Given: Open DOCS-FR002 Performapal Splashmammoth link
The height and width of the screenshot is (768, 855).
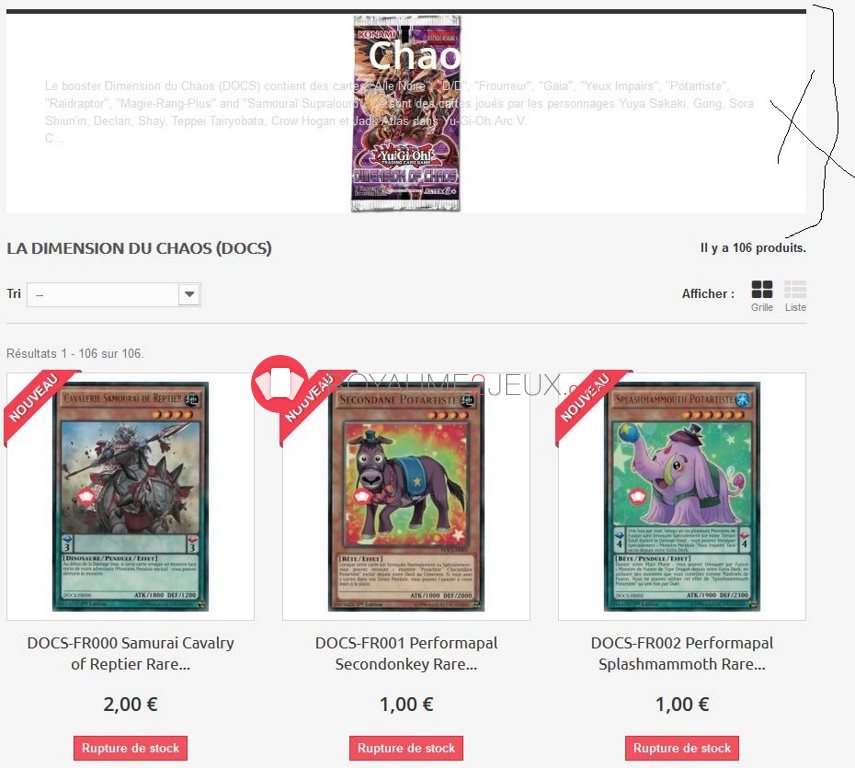Looking at the screenshot, I should (682, 653).
